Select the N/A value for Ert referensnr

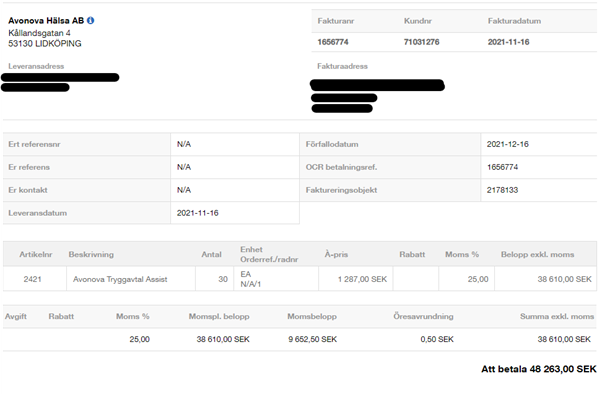184,144
